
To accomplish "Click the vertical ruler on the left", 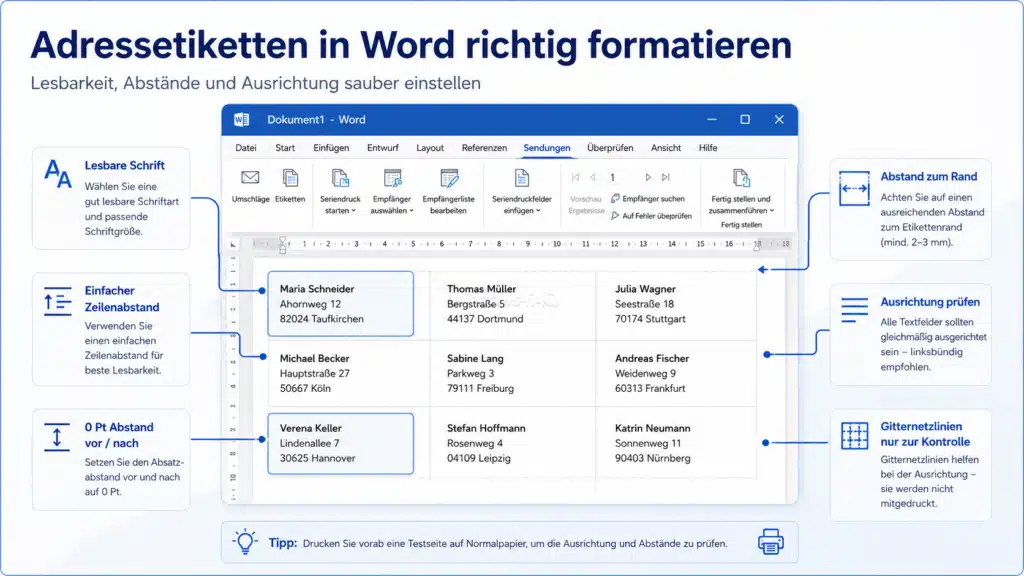I will click(x=233, y=377).
